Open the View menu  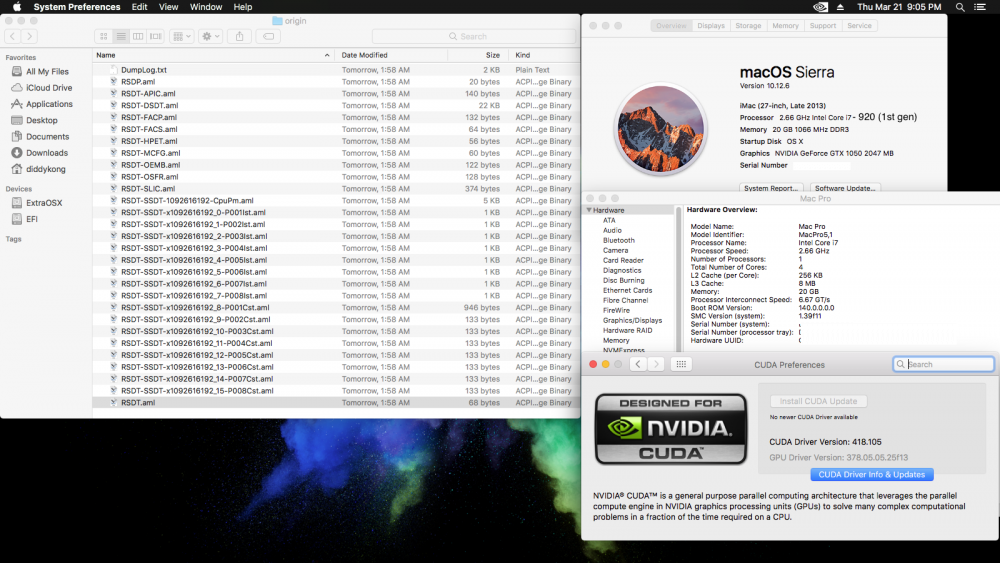point(168,7)
